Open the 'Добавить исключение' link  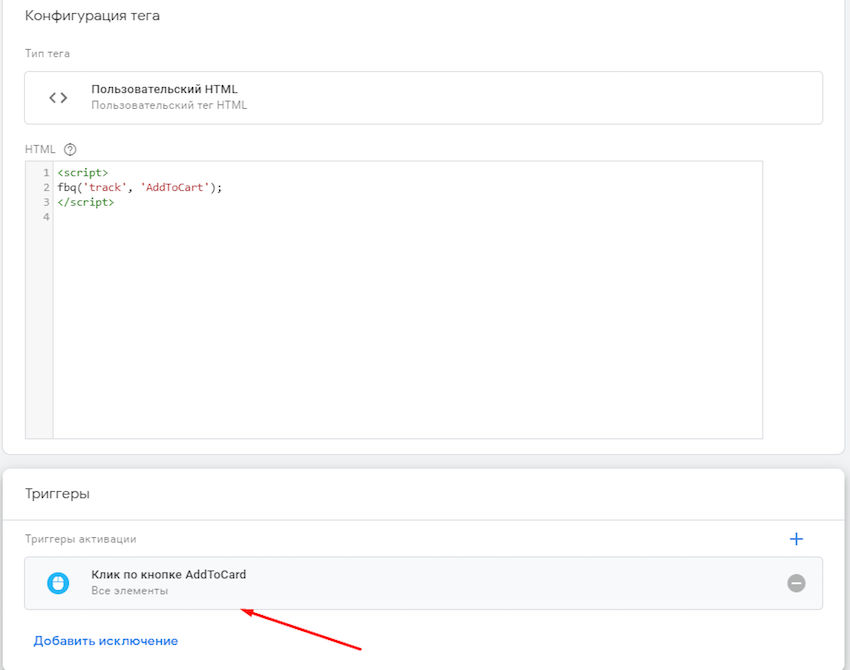[x=105, y=641]
